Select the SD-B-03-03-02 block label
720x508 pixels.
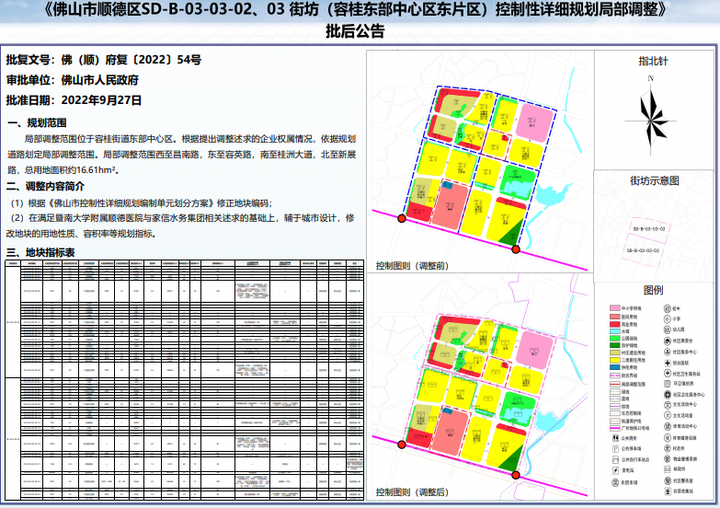pyautogui.click(x=649, y=228)
